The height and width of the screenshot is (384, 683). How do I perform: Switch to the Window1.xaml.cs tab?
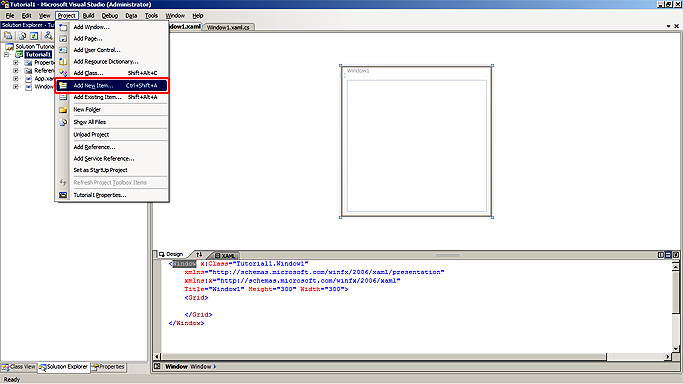pyautogui.click(x=228, y=27)
